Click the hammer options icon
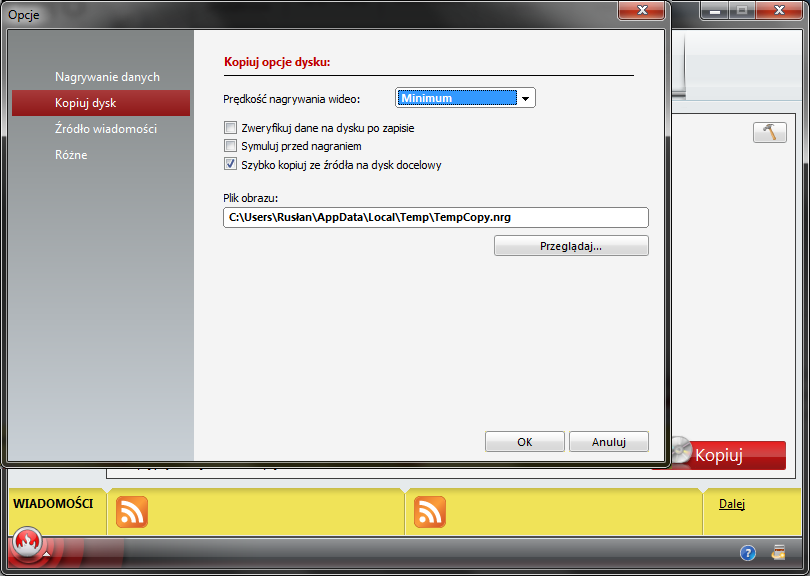This screenshot has height=576, width=810. pos(769,132)
